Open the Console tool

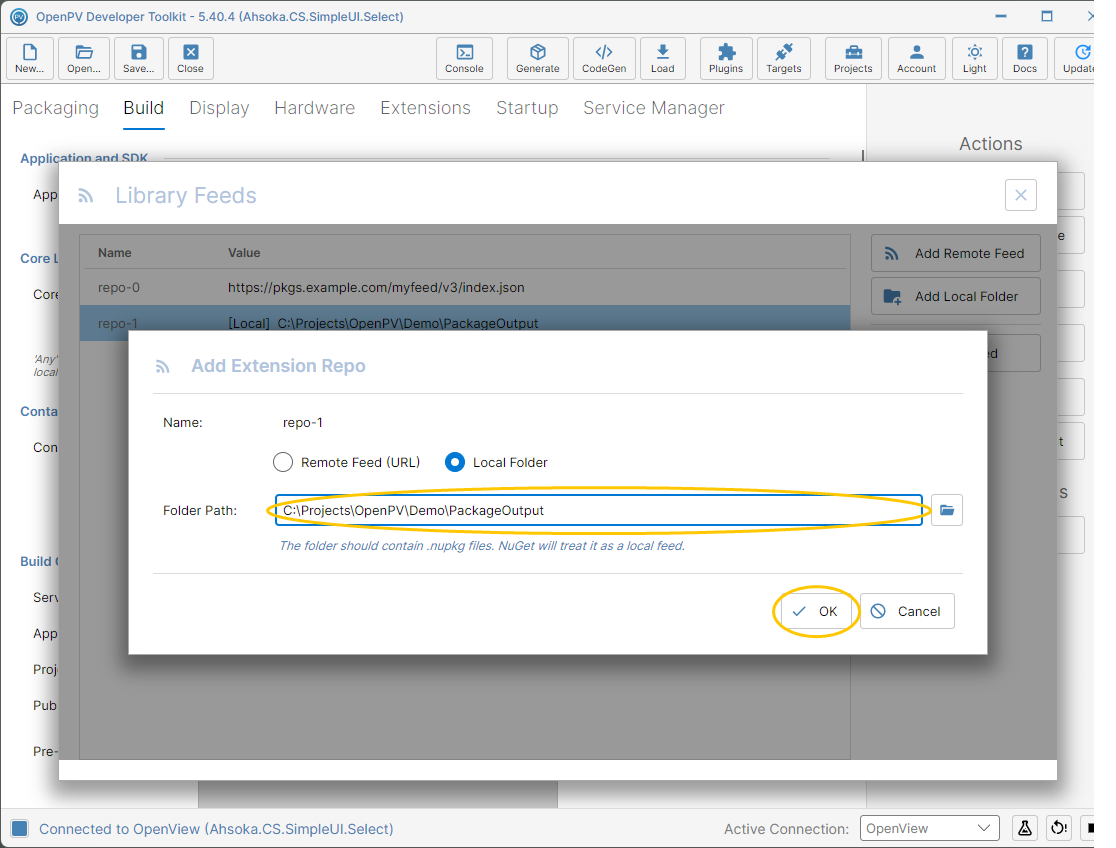464,58
